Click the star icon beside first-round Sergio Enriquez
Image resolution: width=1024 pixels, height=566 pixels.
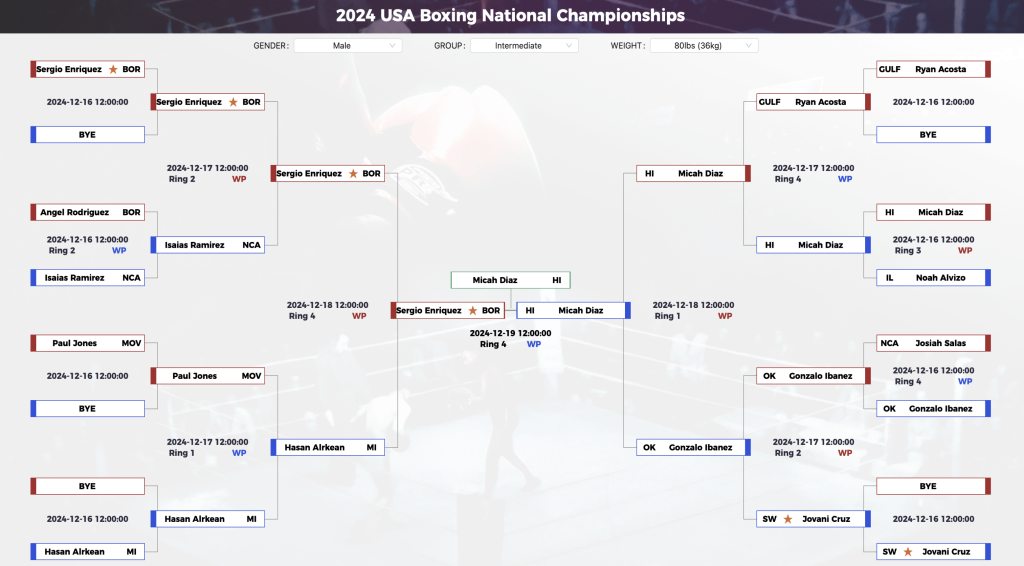point(113,69)
